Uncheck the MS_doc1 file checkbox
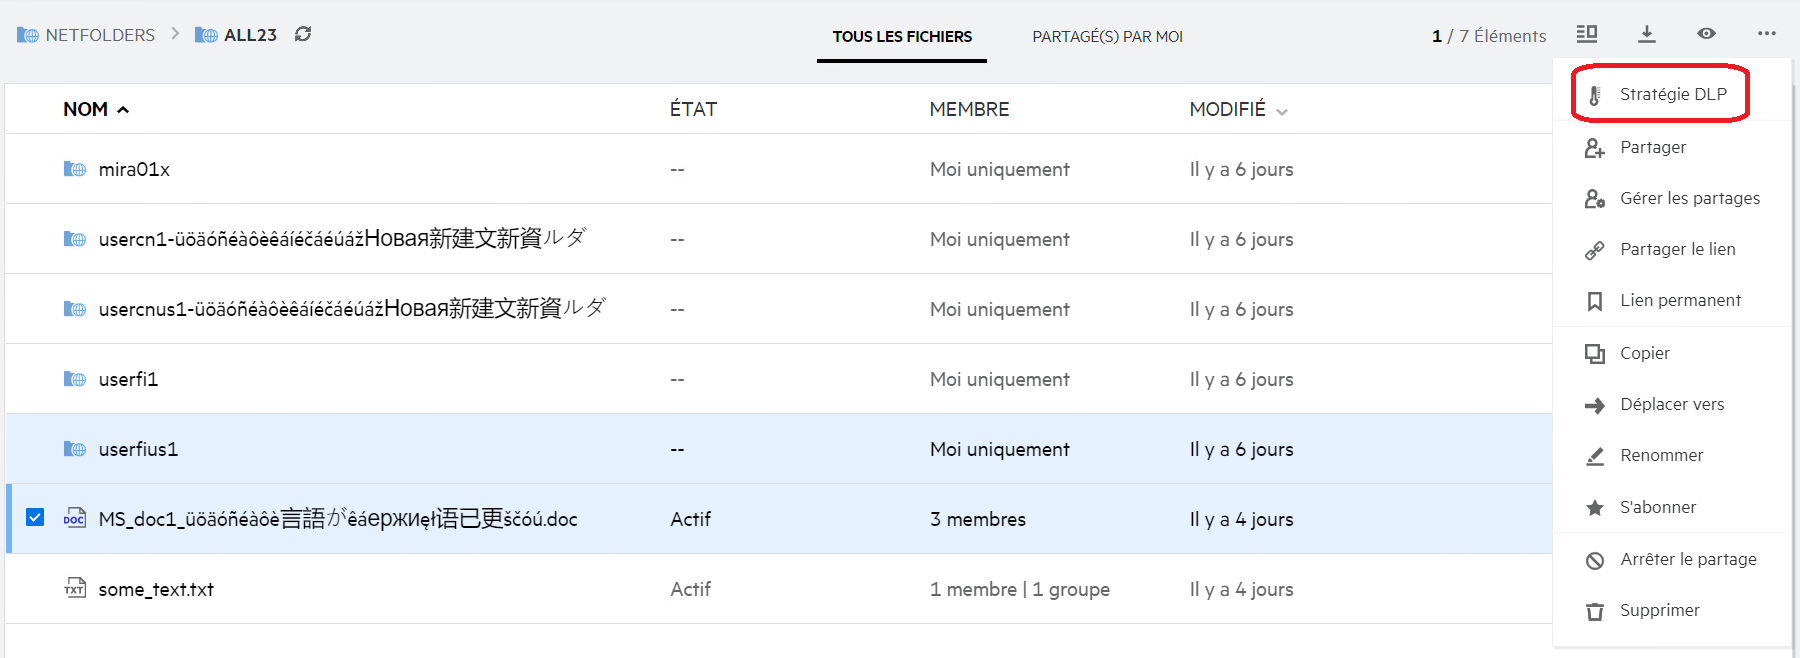1800x658 pixels. coord(35,517)
